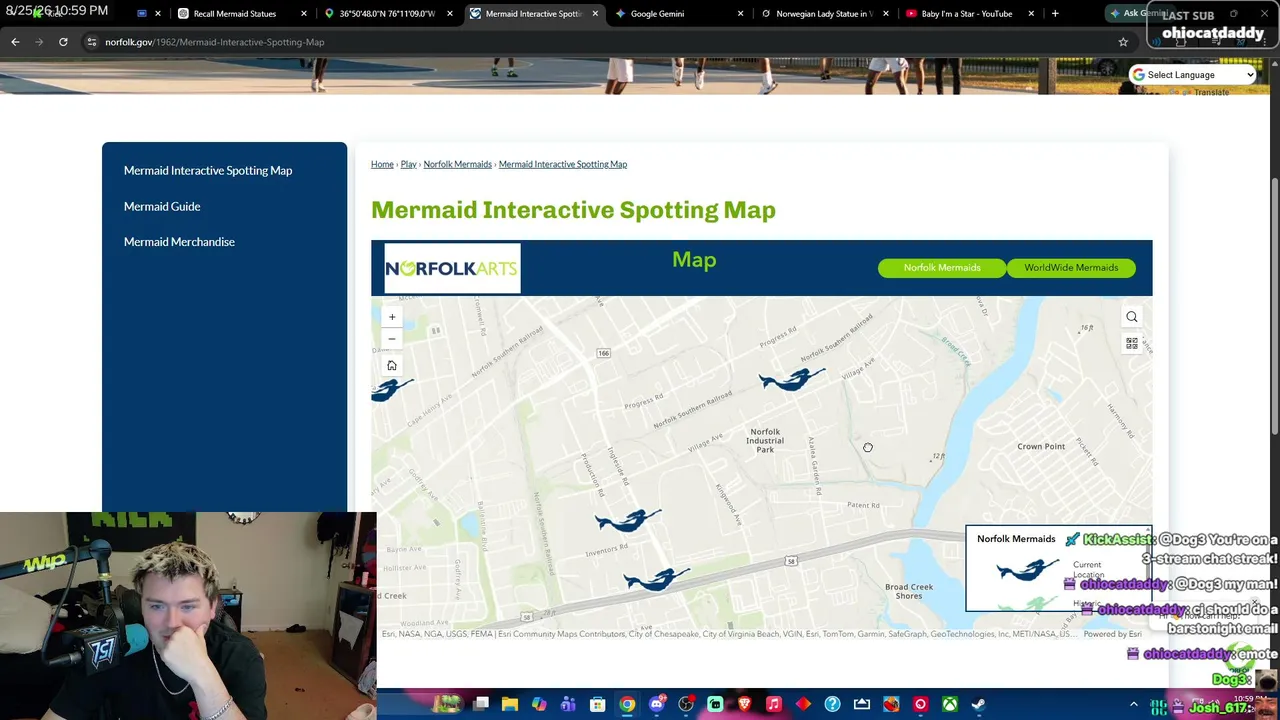Click the Route 166 highway shield

(x=604, y=353)
